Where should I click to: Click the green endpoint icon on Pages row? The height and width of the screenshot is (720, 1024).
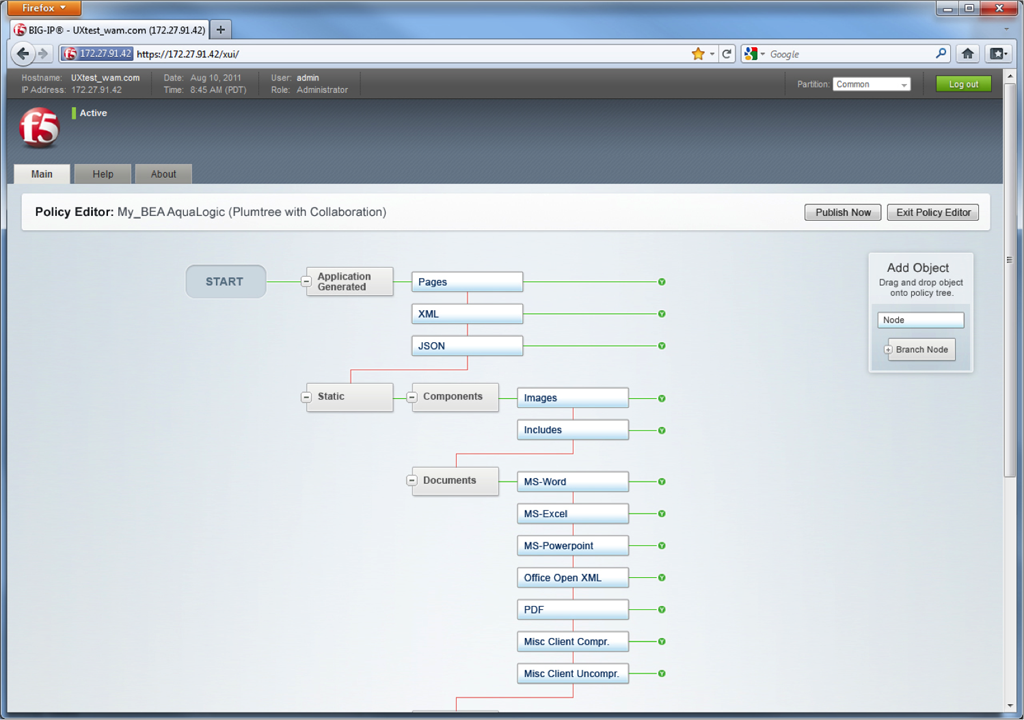point(662,282)
